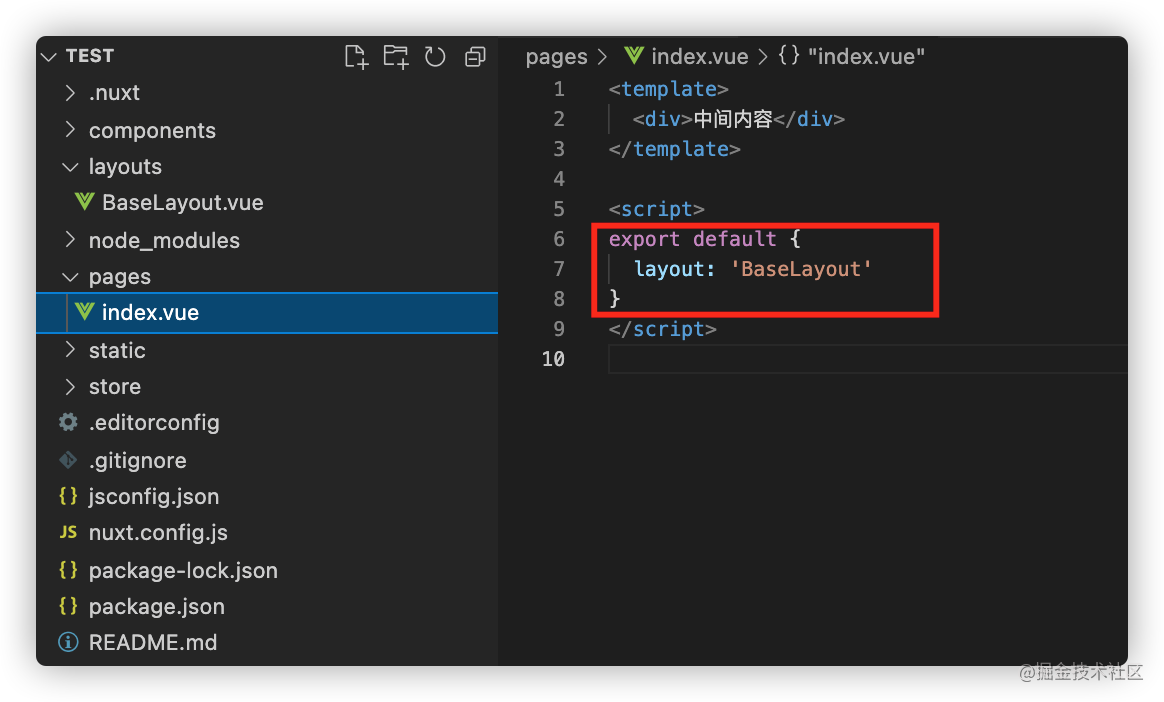Click the gear icon next to .editorconfig

(x=68, y=422)
